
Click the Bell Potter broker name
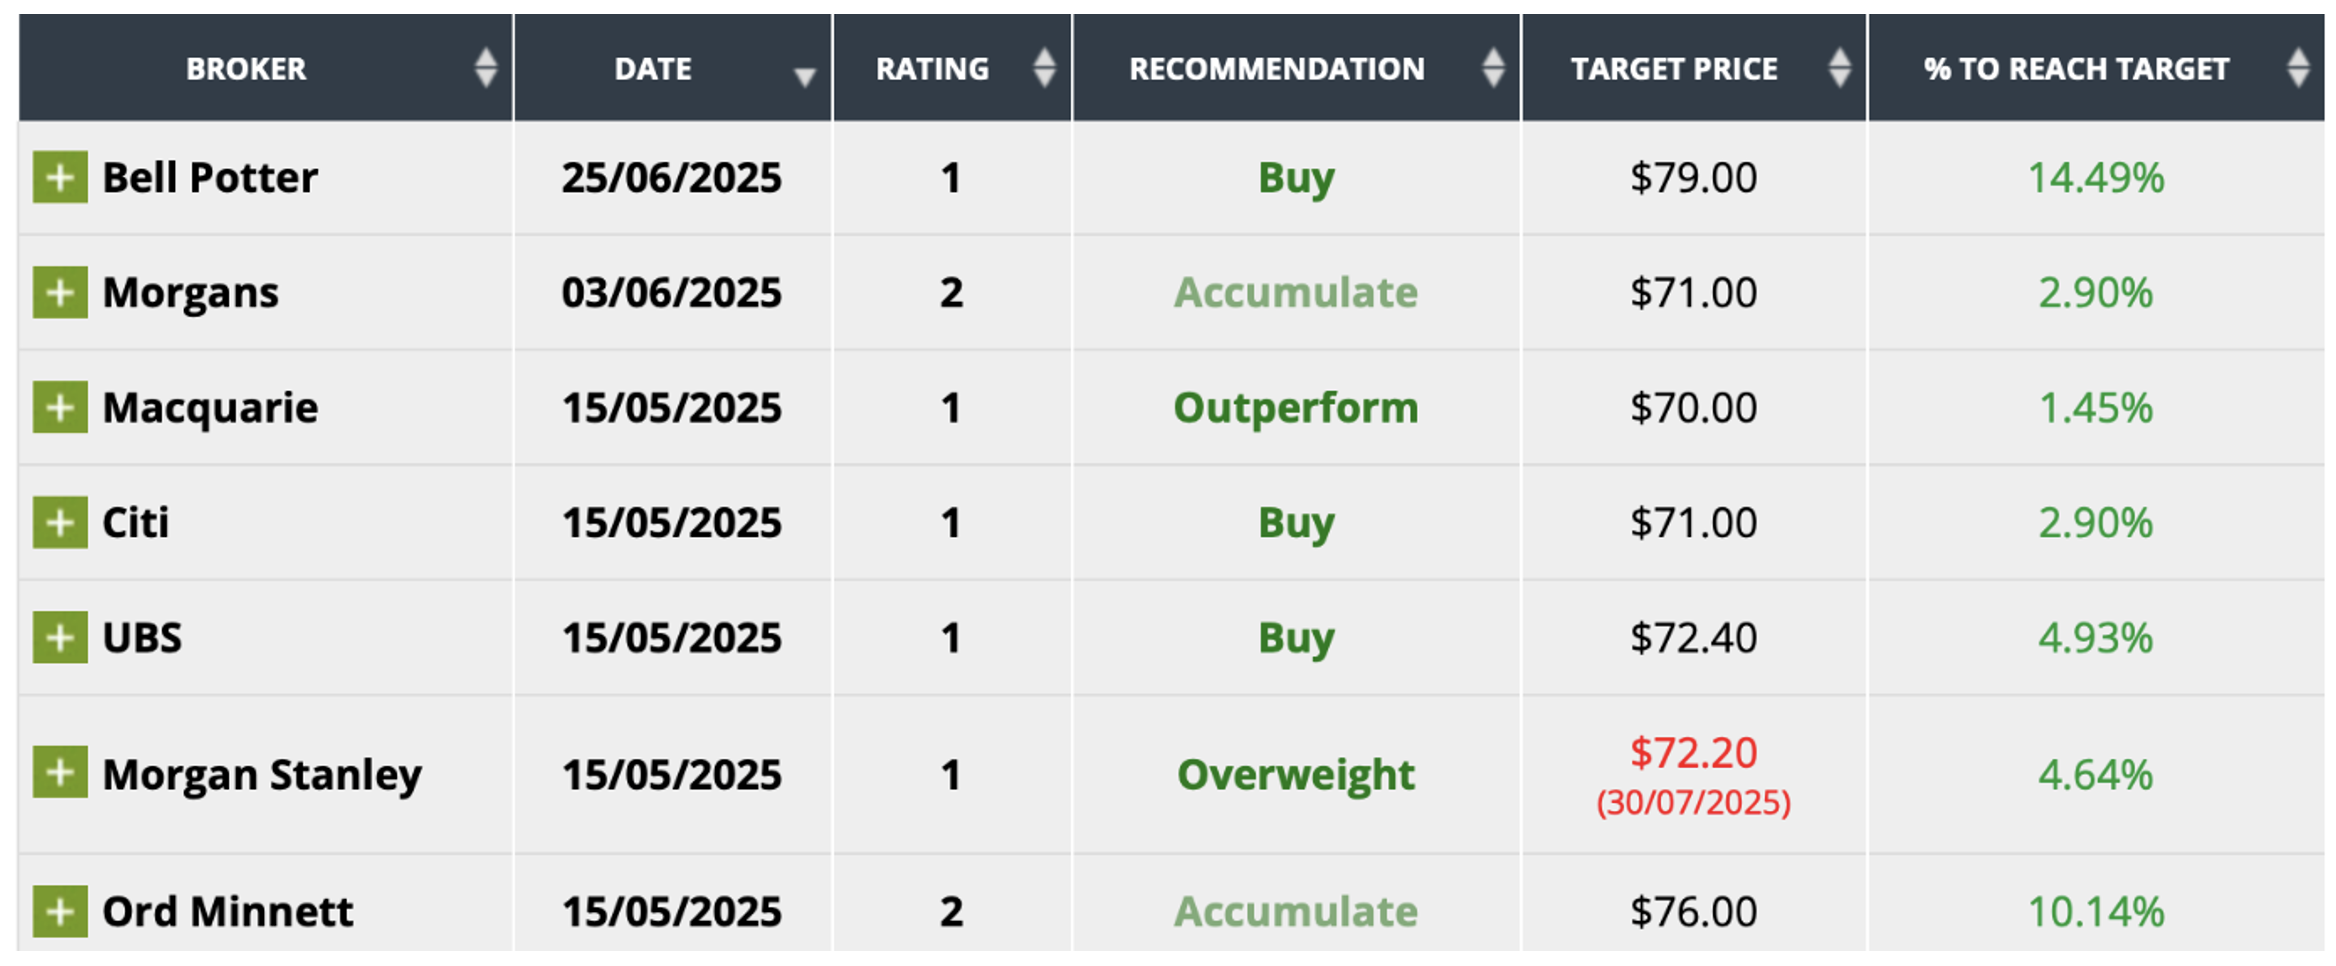210,178
